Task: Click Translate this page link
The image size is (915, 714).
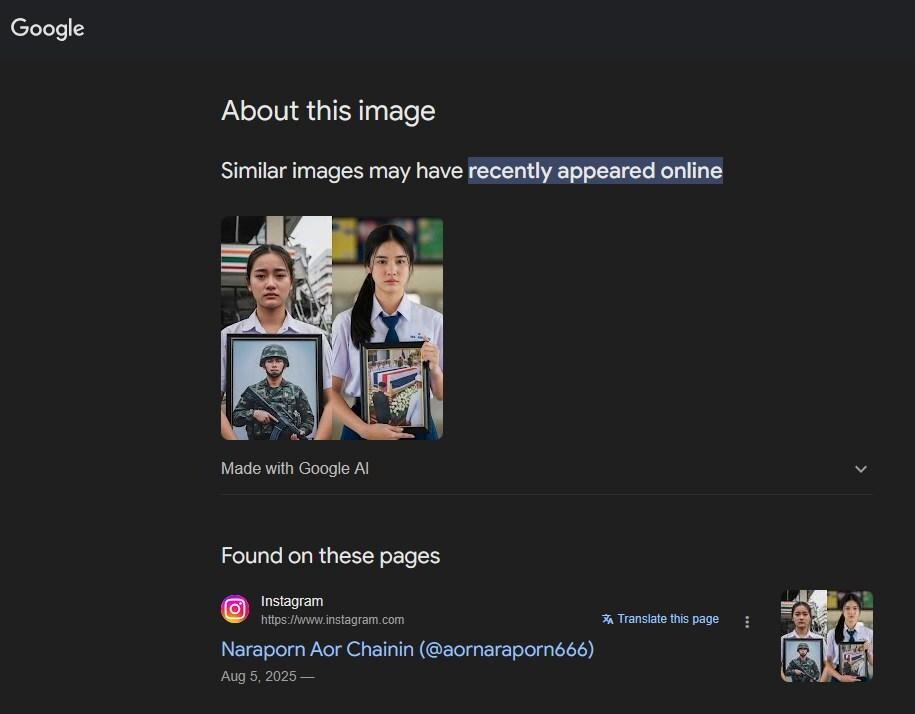Action: [x=668, y=619]
